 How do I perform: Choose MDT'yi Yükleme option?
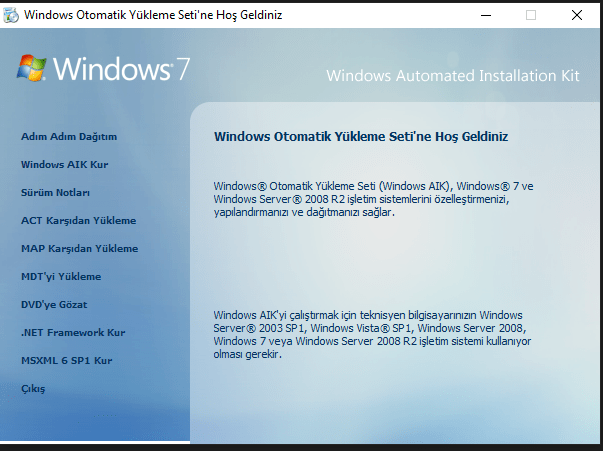point(61,276)
